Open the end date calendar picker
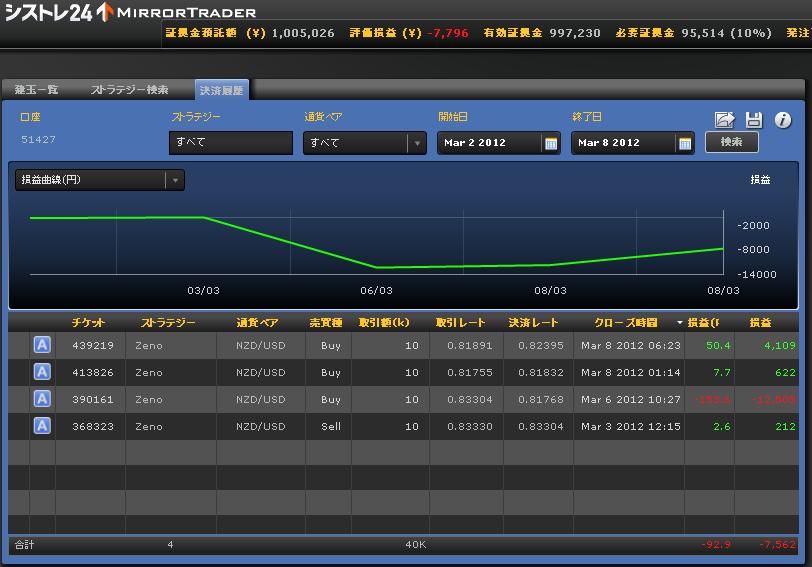This screenshot has width=812, height=567. pyautogui.click(x=685, y=143)
